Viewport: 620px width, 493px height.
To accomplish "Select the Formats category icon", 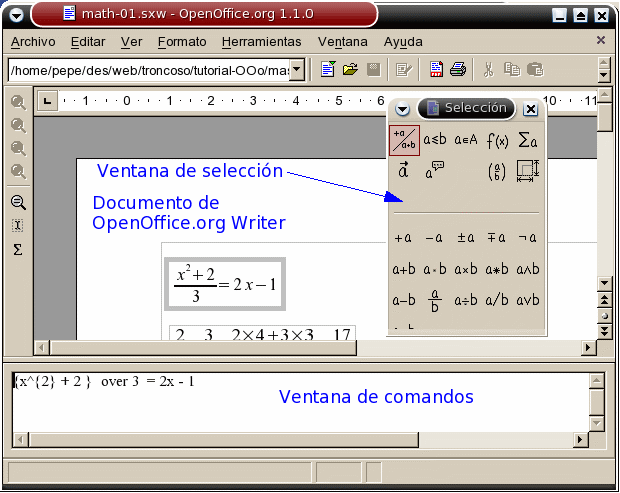I will (528, 171).
